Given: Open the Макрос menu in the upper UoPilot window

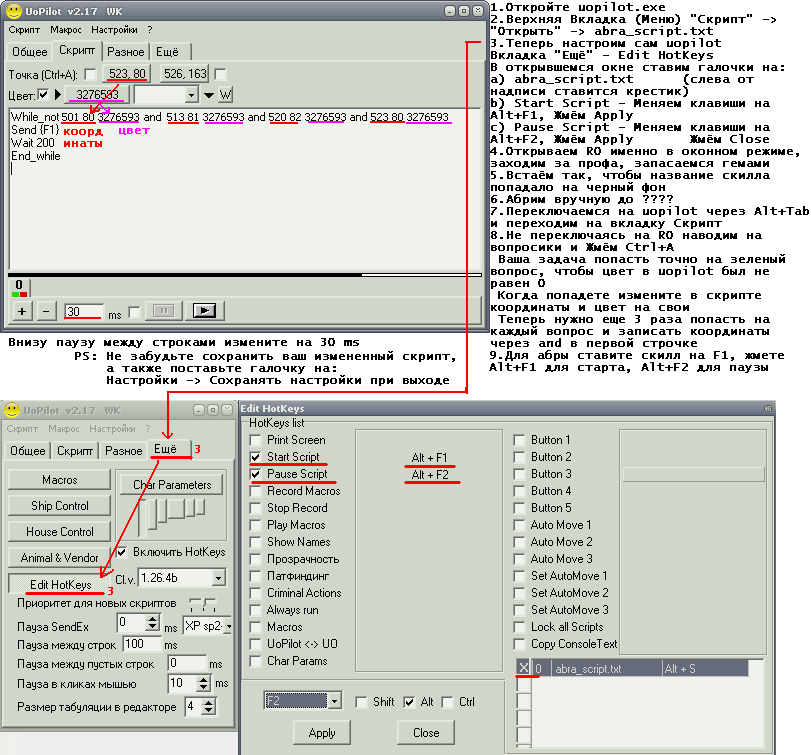Looking at the screenshot, I should coord(66,30).
